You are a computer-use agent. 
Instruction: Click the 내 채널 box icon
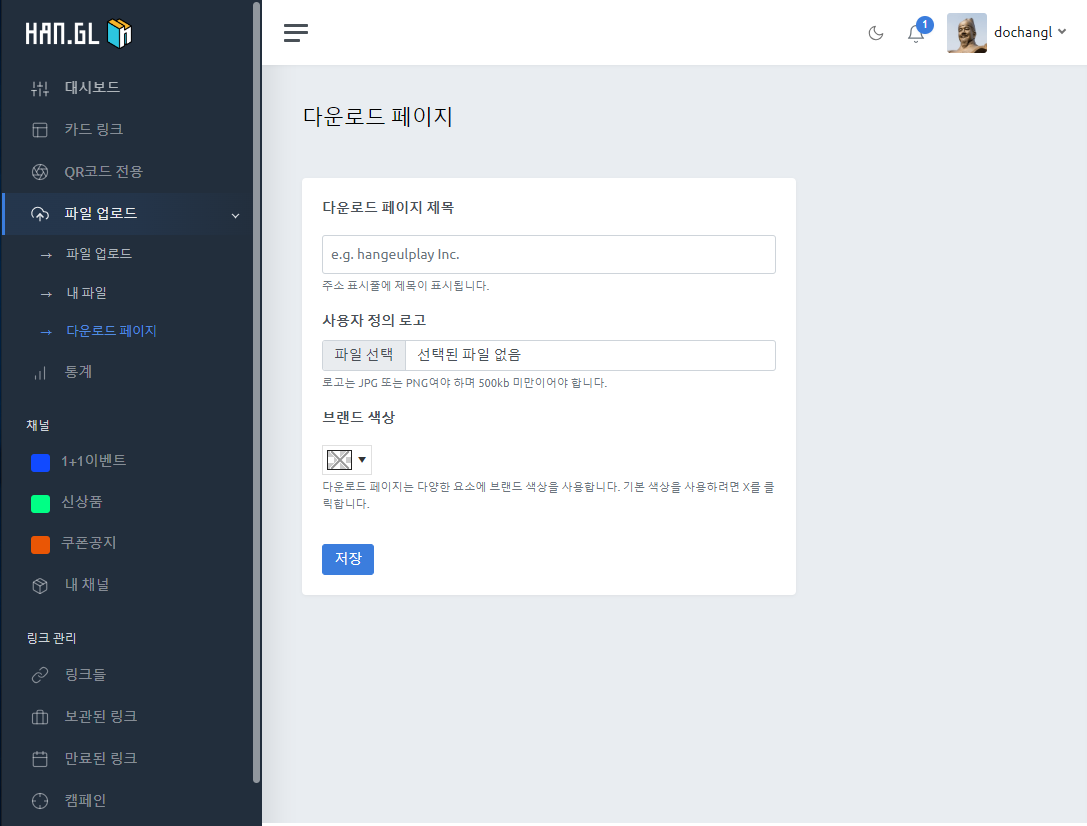[40, 586]
